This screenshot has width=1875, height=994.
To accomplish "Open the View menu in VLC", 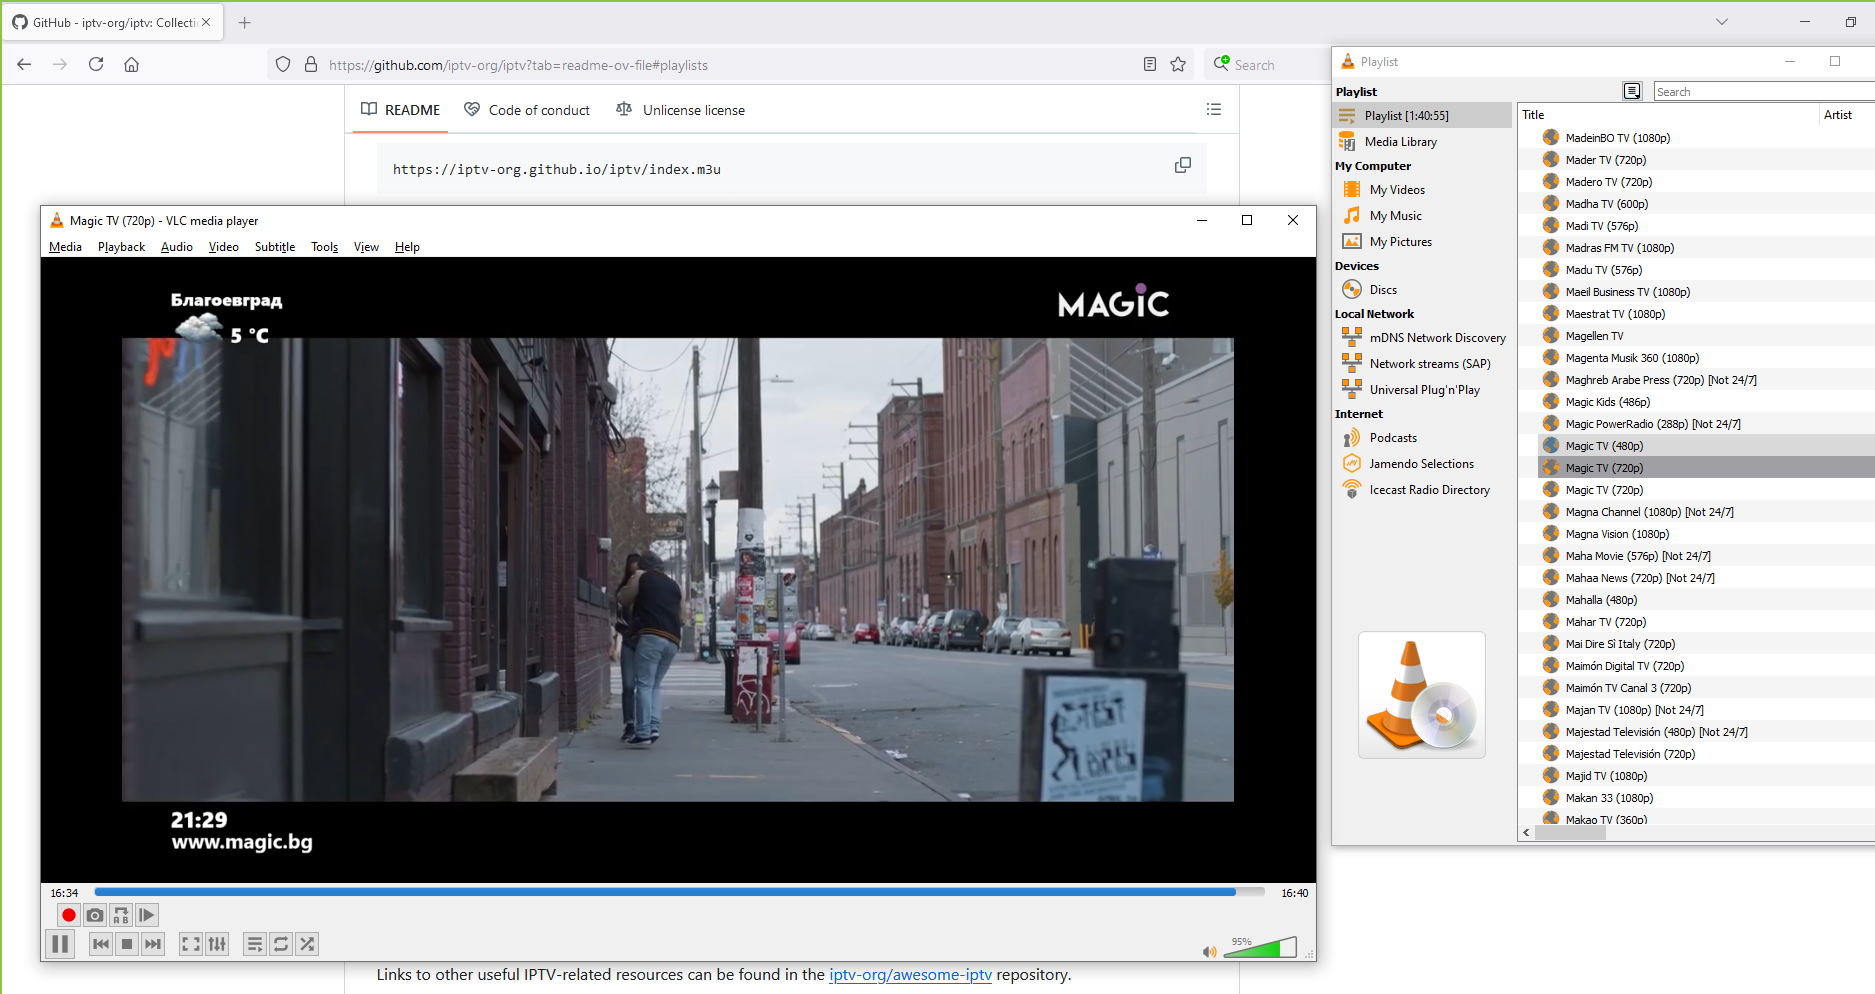I will coord(366,247).
